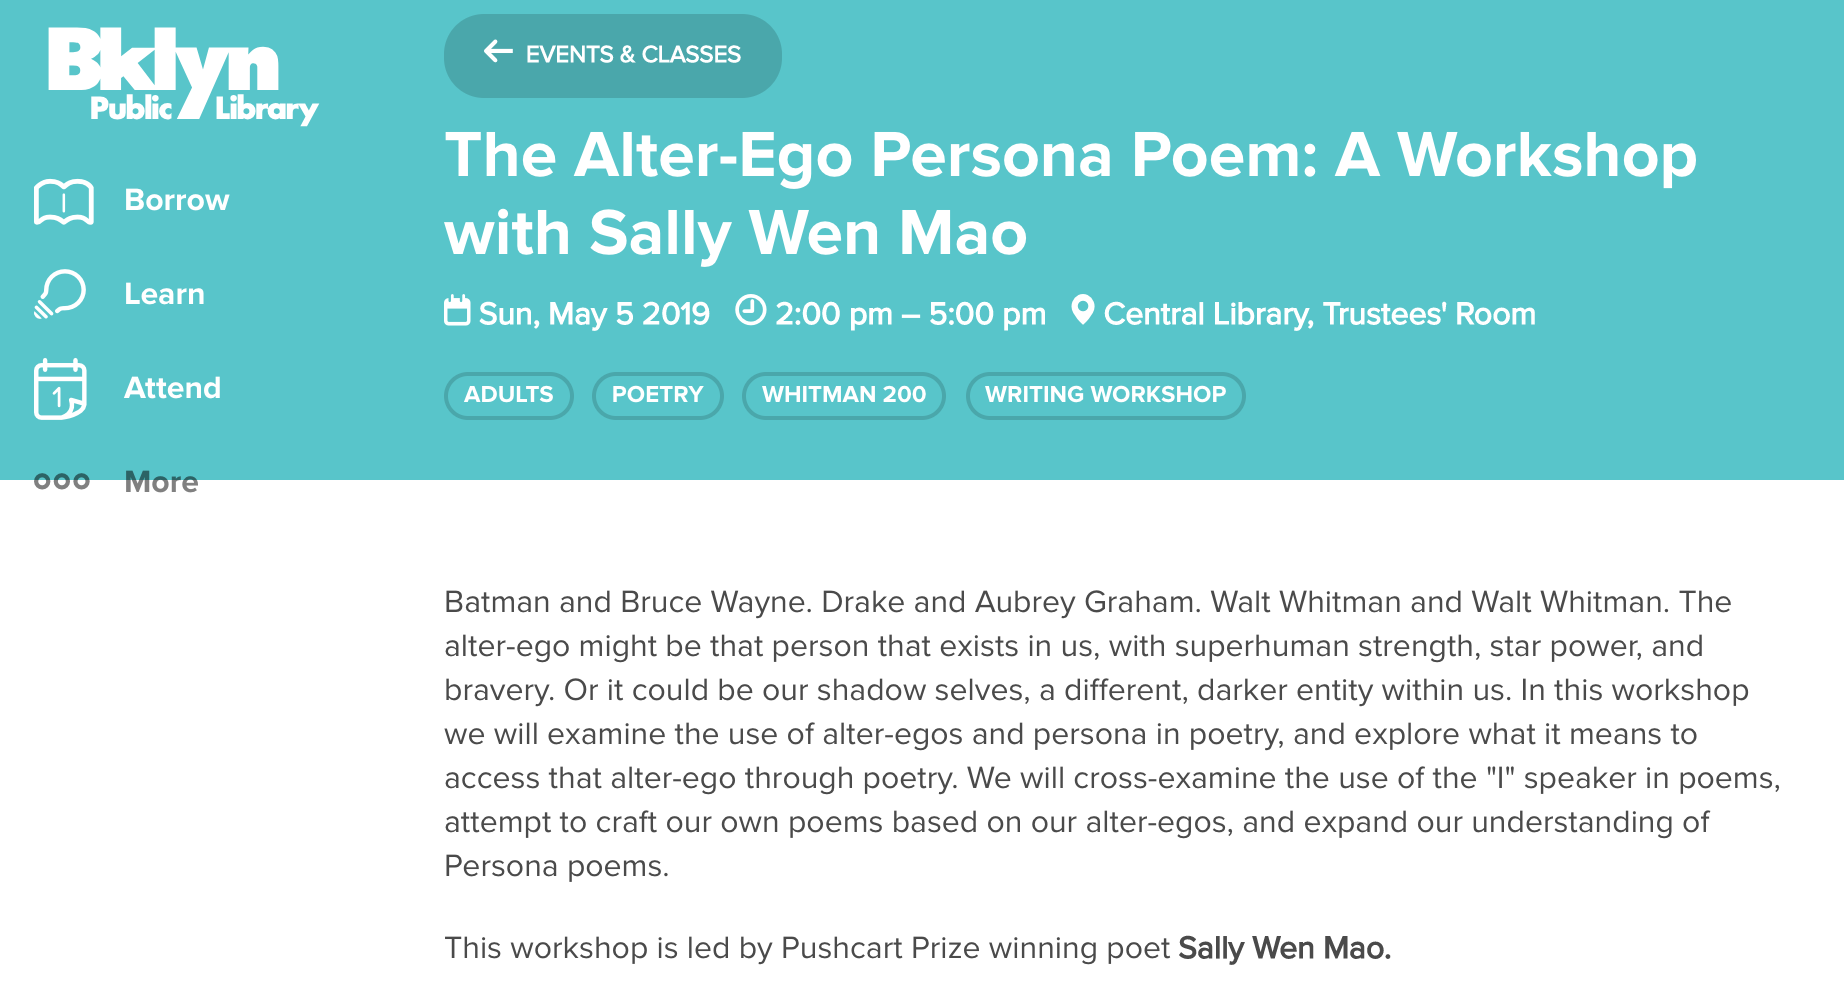The height and width of the screenshot is (988, 1844).
Task: Click the Sally Wen Mao bold link
Action: pyautogui.click(x=1285, y=948)
